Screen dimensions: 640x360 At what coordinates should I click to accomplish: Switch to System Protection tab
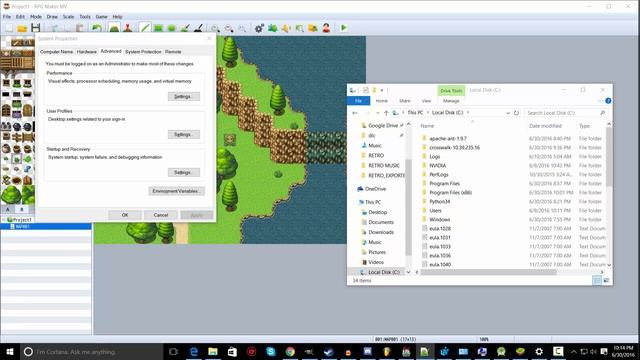click(143, 52)
